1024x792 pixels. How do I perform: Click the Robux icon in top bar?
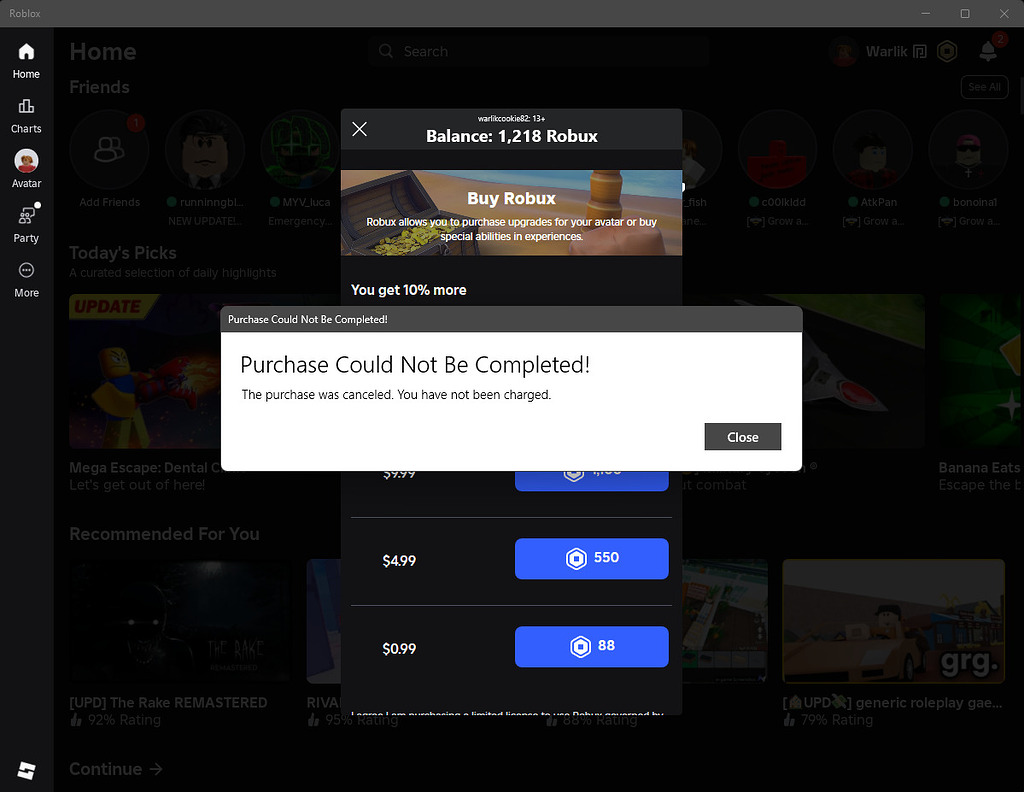(947, 52)
